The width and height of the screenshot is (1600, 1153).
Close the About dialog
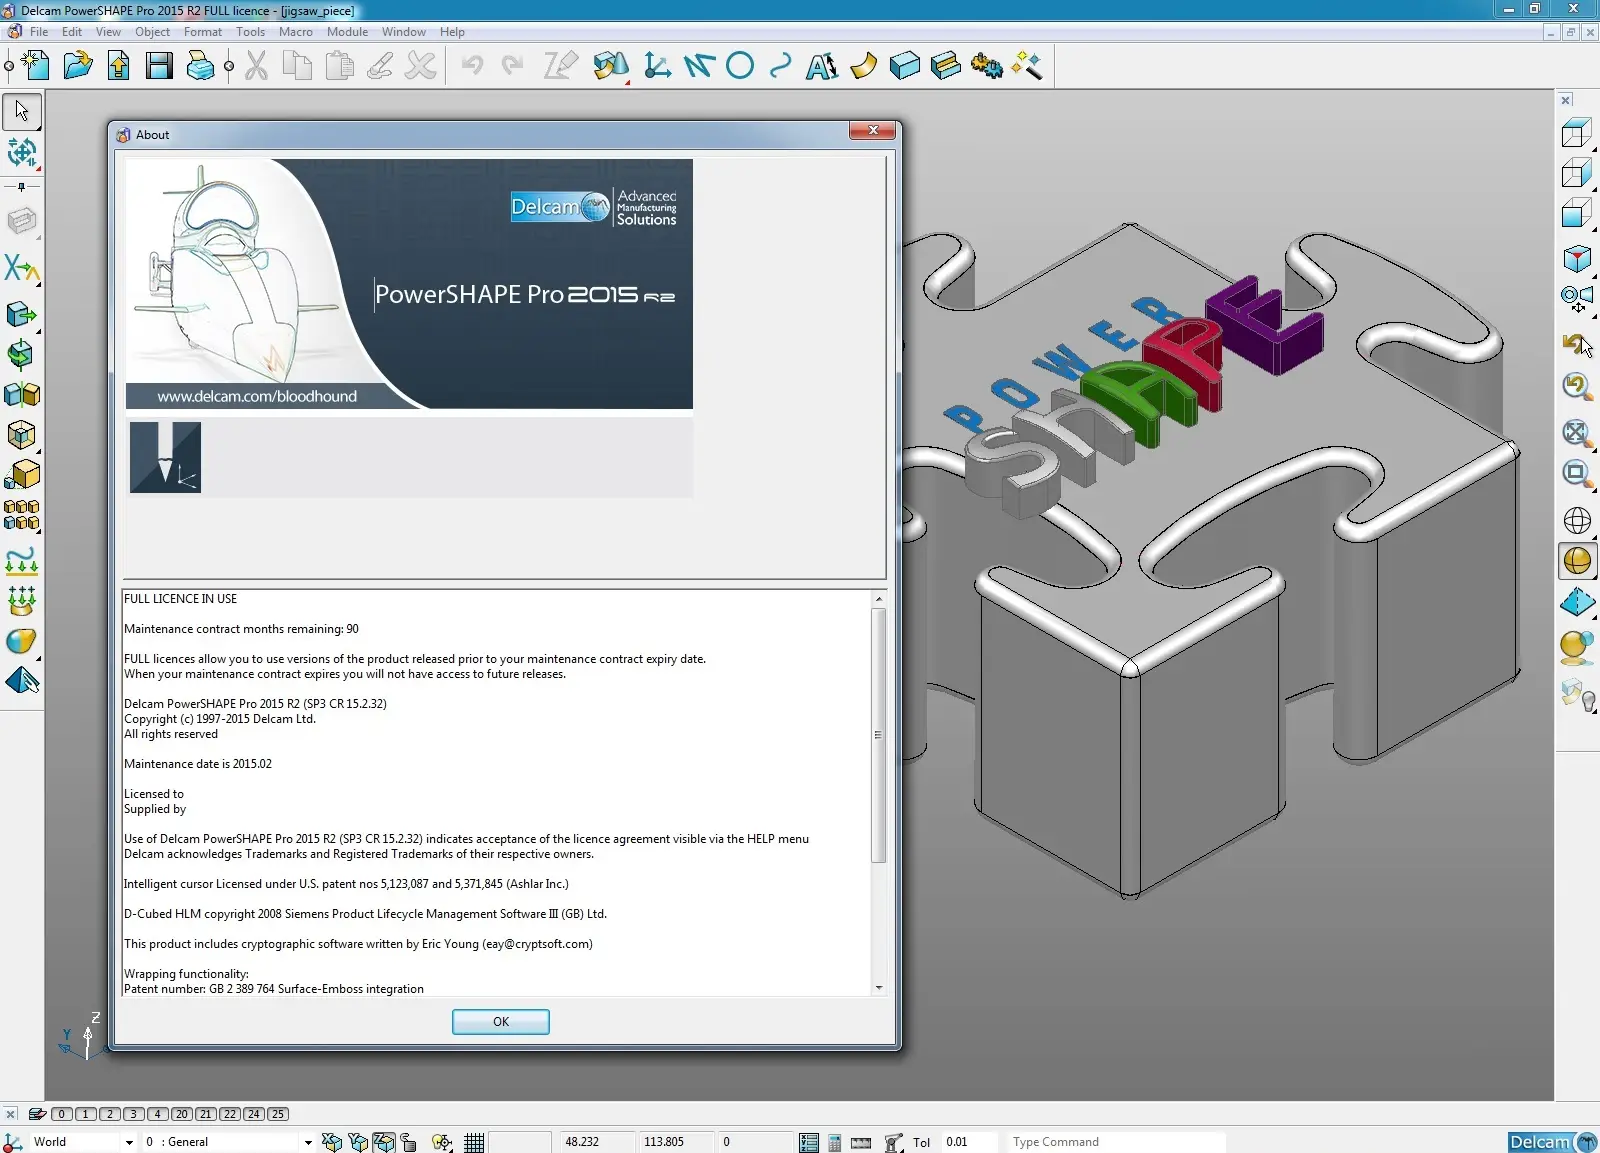point(873,131)
